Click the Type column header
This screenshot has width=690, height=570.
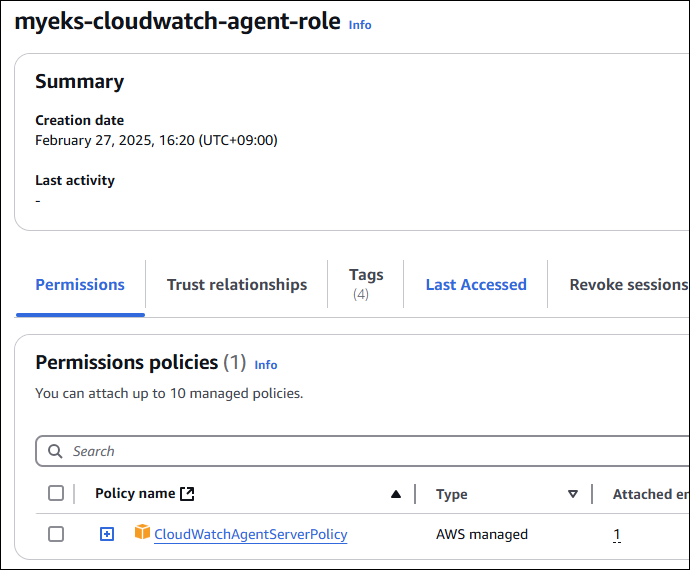(452, 494)
